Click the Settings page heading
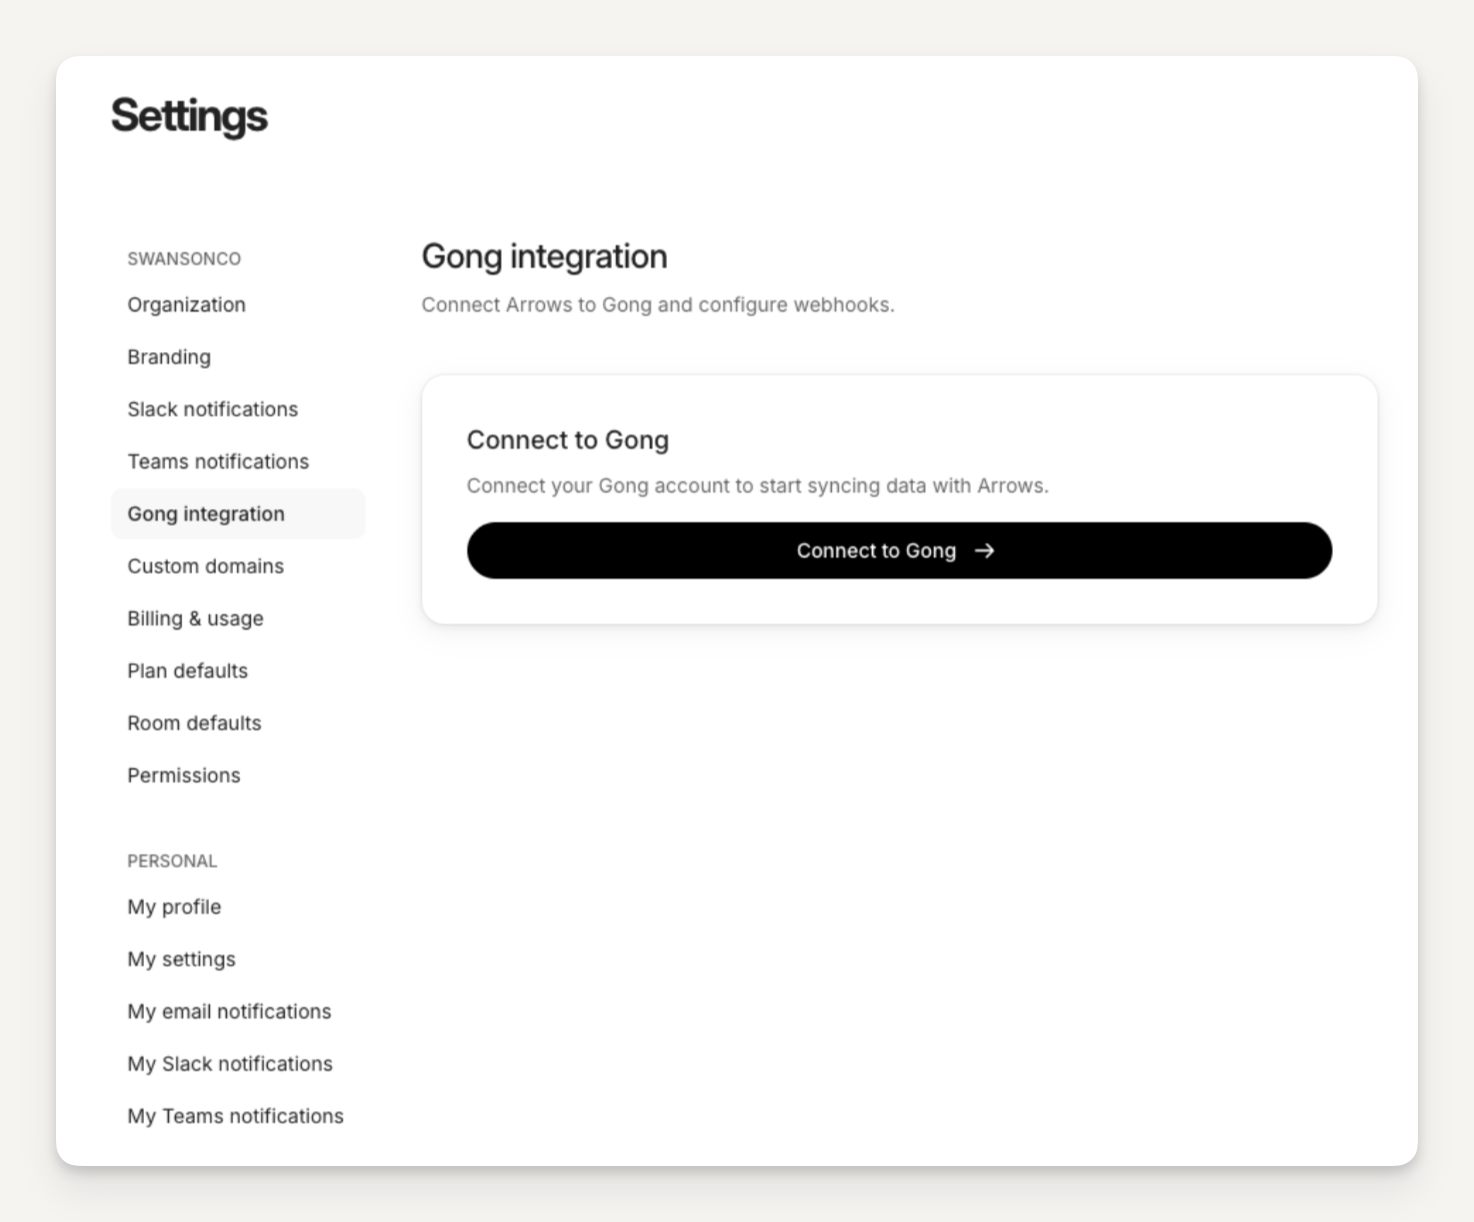 tap(189, 116)
